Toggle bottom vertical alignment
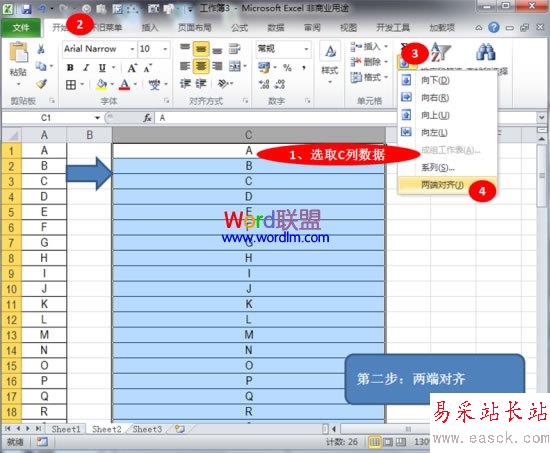Viewport: 550px width, 453px height. point(217,50)
